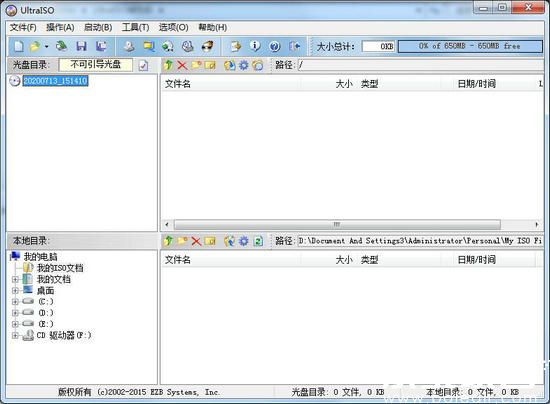The height and width of the screenshot is (404, 550).
Task: Create a new folder in disc pane
Action: [x=196, y=65]
